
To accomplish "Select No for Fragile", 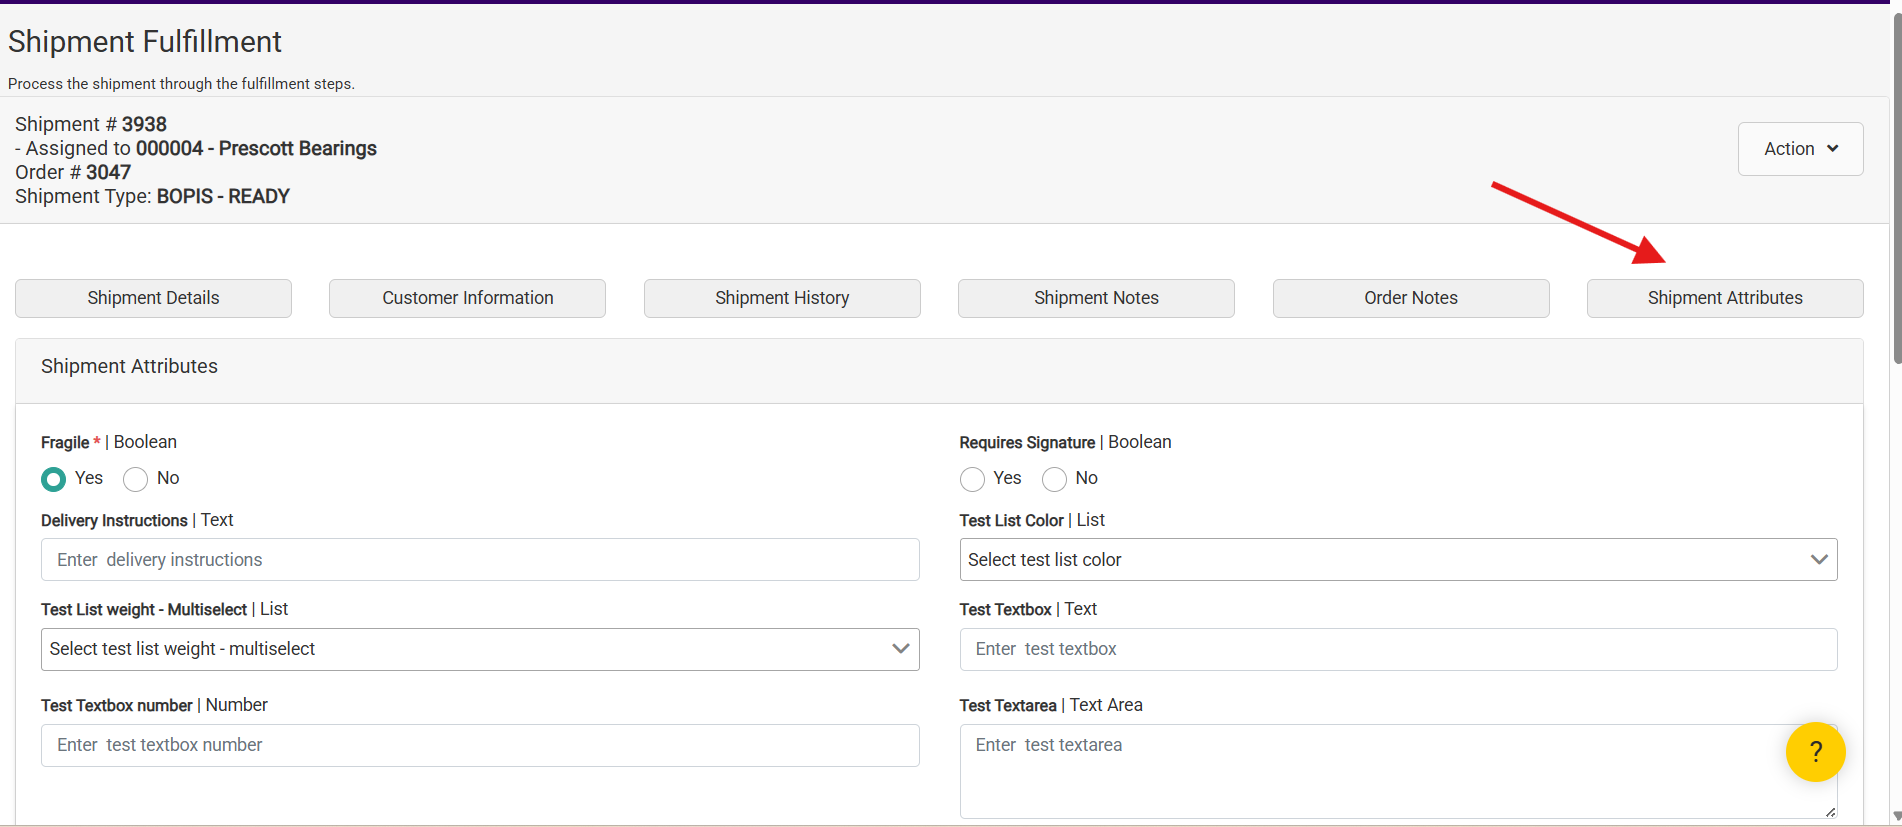I will [x=136, y=479].
